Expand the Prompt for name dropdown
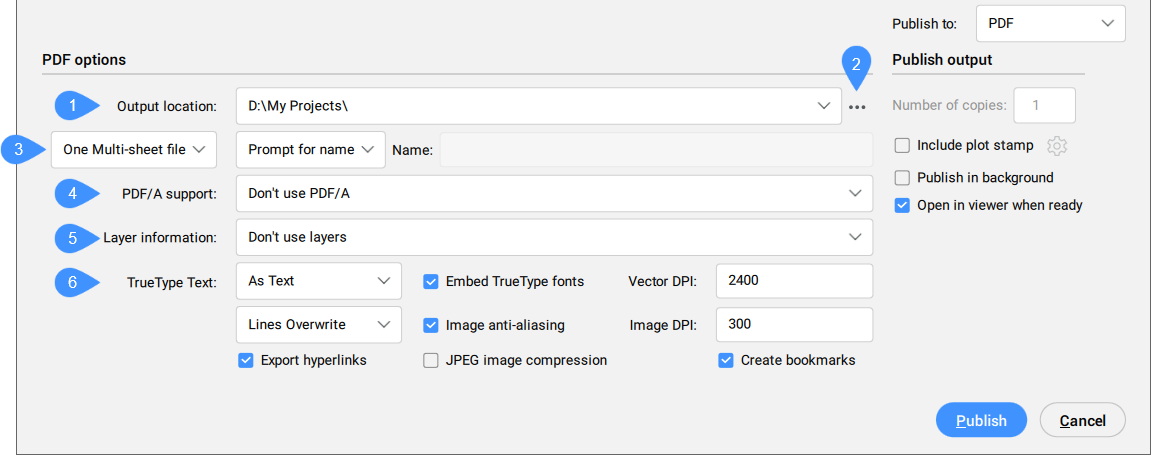1151x455 pixels. [310, 150]
